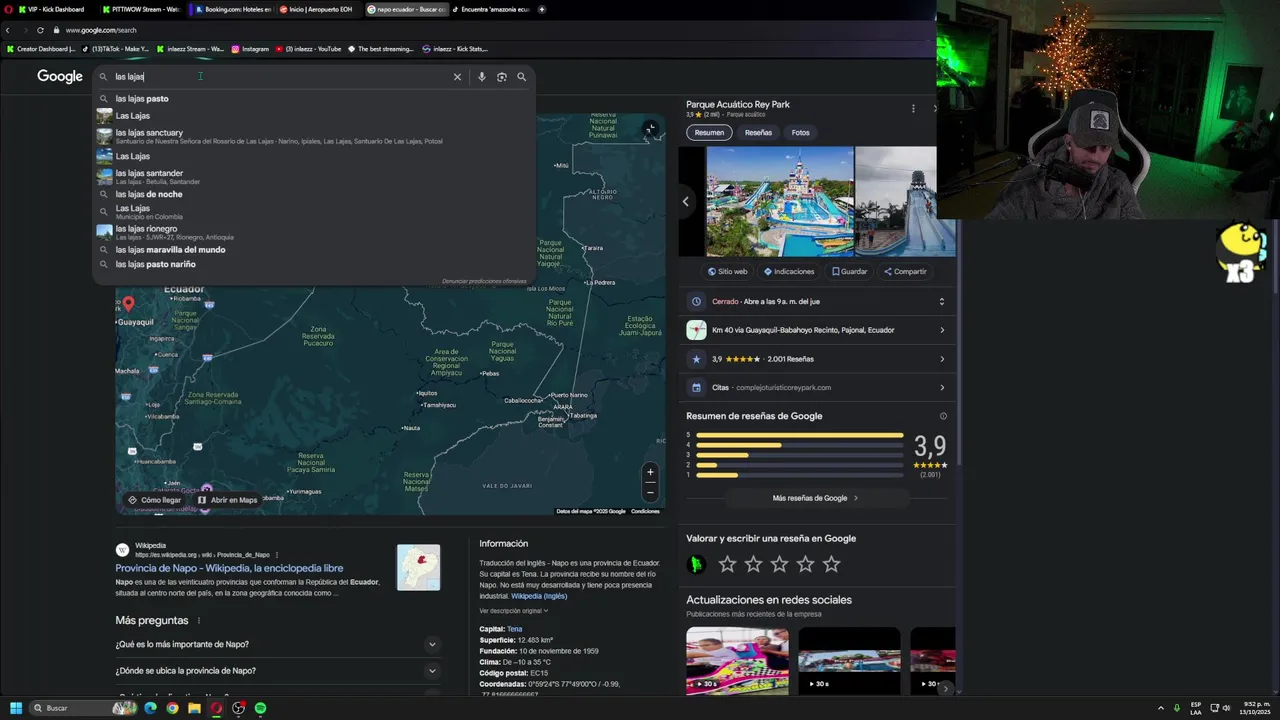Click browser back arrow

pyautogui.click(x=8, y=30)
